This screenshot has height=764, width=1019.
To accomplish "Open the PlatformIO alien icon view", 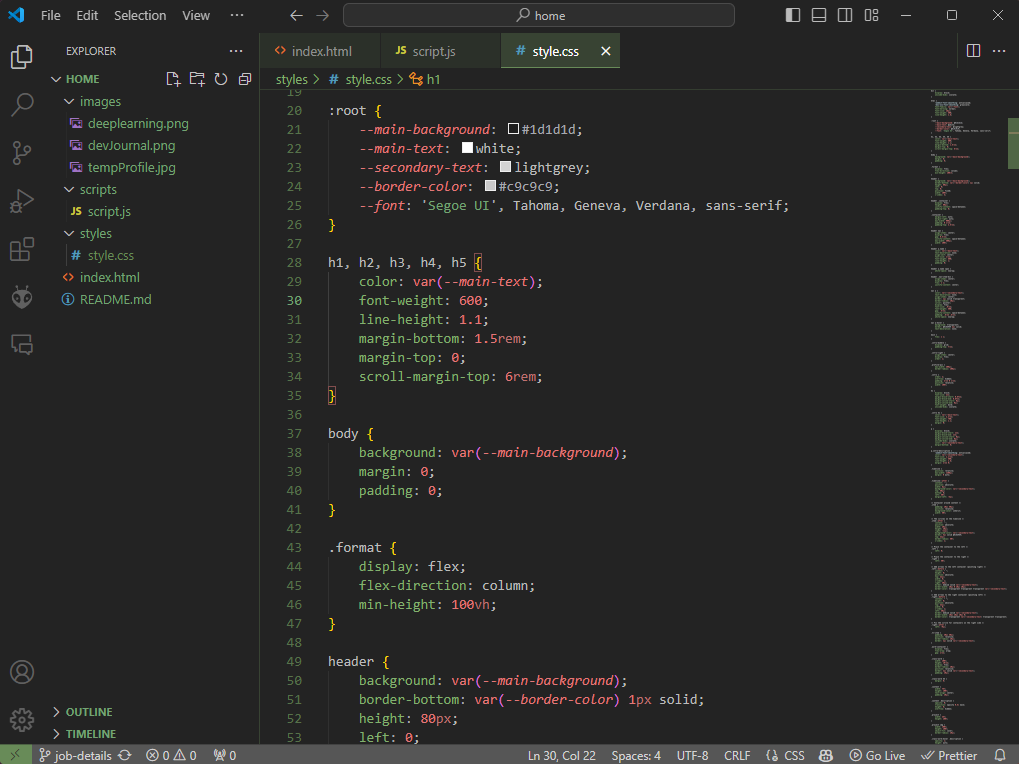I will coord(21,297).
